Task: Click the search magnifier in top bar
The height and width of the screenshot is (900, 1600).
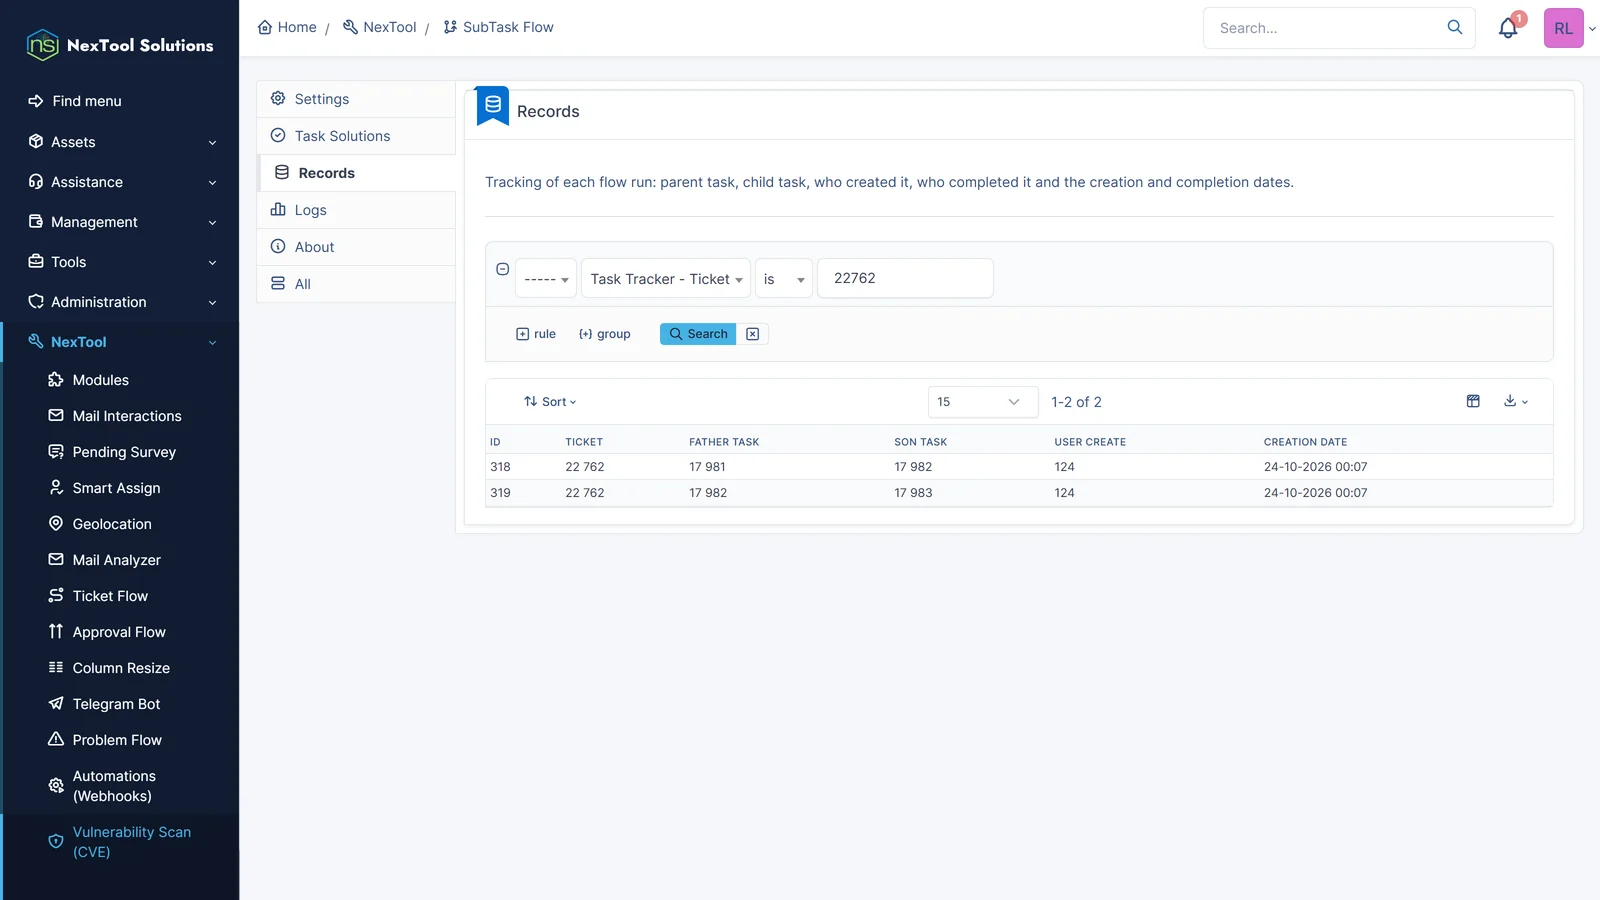Action: point(1455,27)
